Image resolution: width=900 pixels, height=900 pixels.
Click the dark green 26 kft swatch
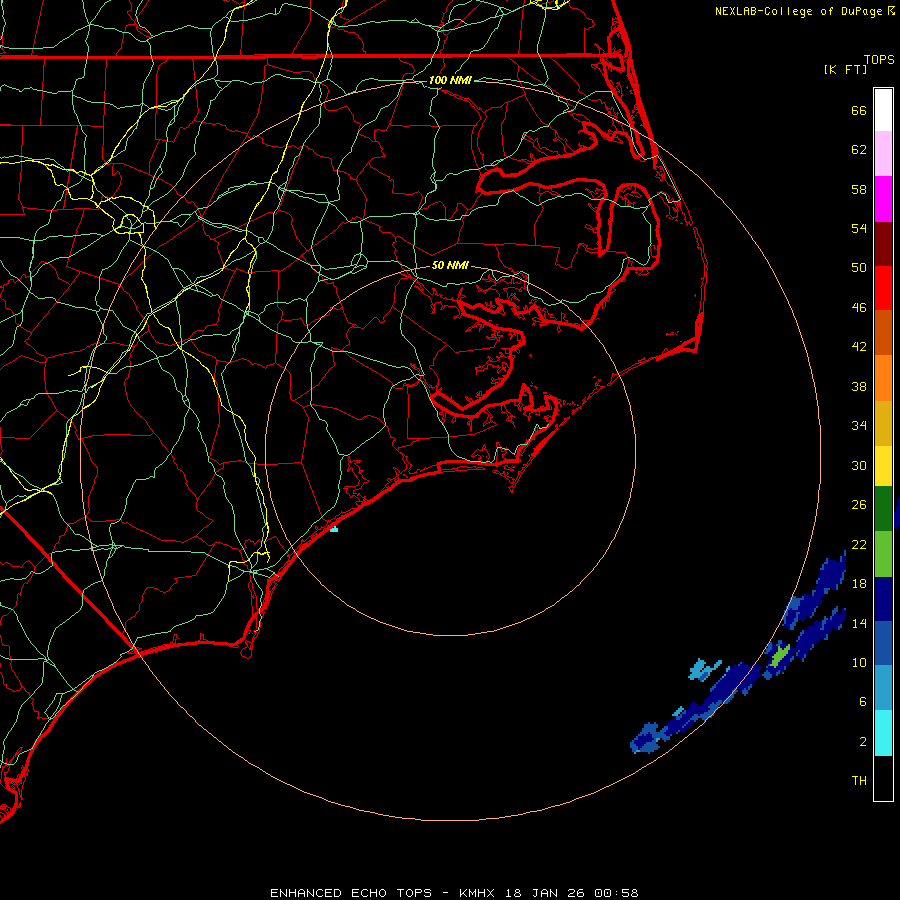coord(883,509)
